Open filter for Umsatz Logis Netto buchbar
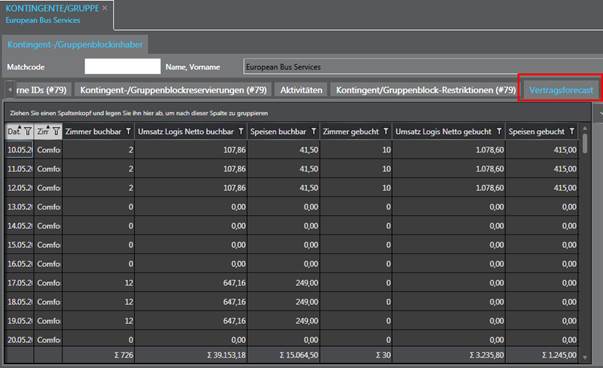Image resolution: width=603 pixels, height=368 pixels. (241, 132)
